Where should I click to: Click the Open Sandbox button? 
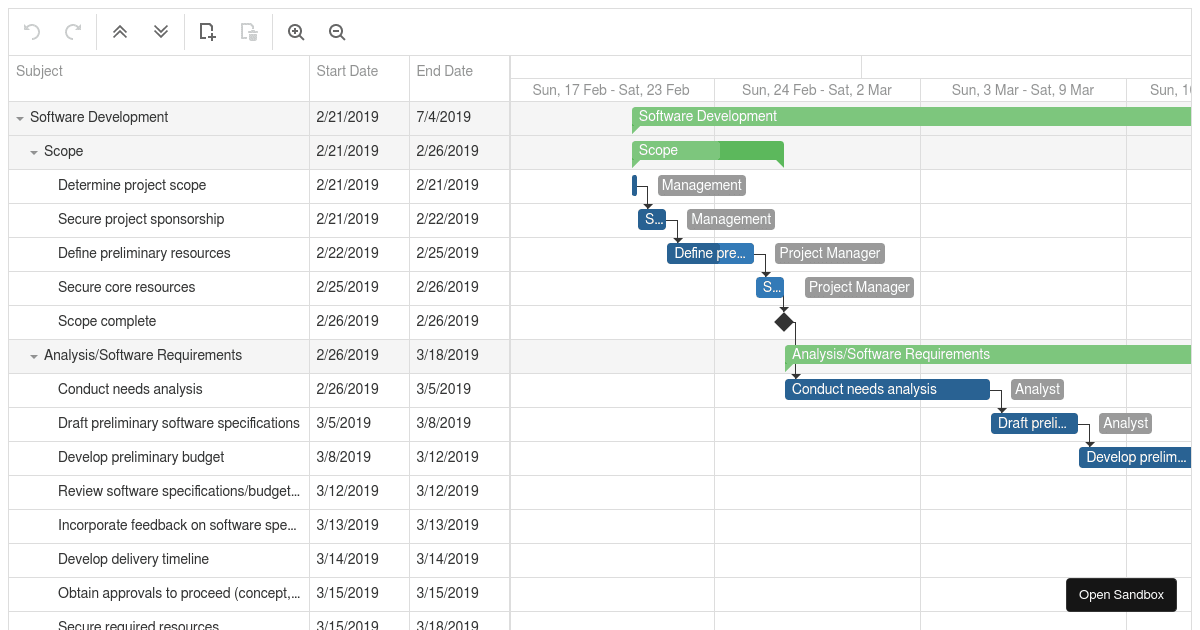click(1121, 594)
